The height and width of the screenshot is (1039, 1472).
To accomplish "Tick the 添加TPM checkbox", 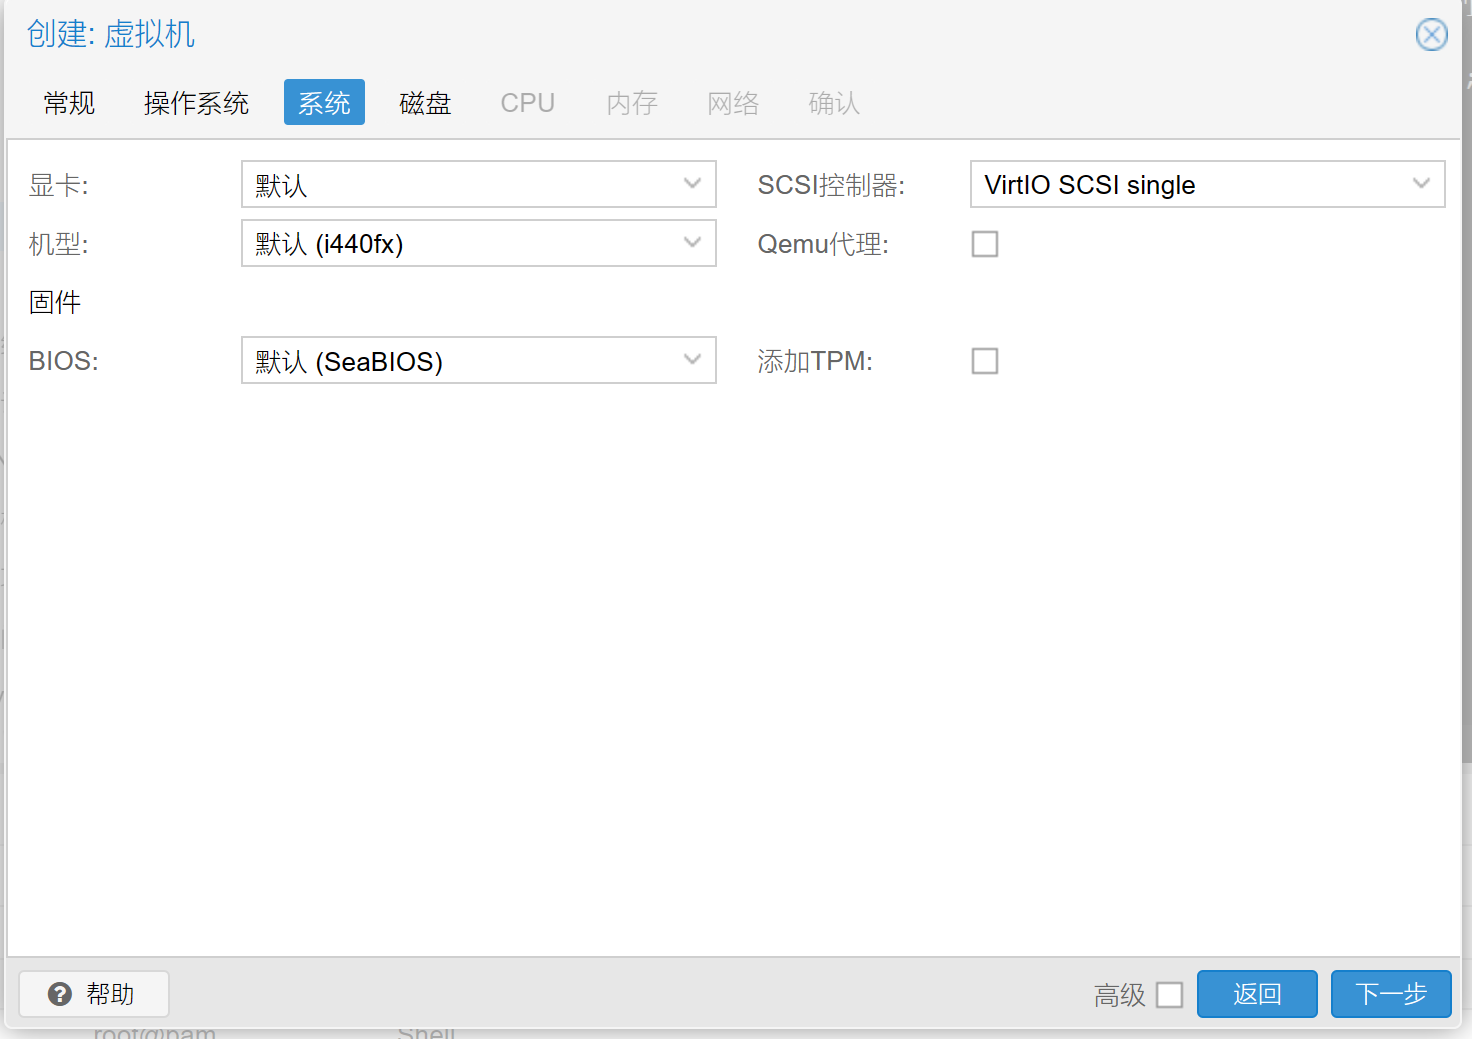I will 985,361.
